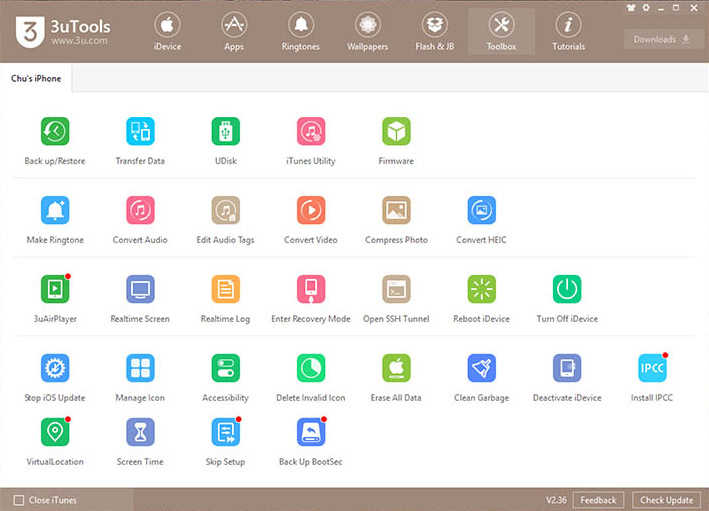Screen dimensions: 709x511
Task: Launch 3uAirPlayer
Action: [55, 289]
